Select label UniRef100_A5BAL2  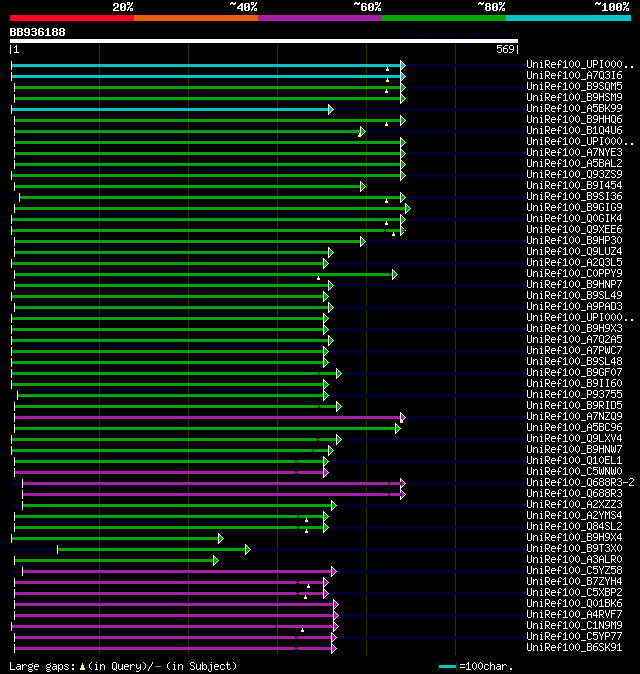(x=574, y=163)
